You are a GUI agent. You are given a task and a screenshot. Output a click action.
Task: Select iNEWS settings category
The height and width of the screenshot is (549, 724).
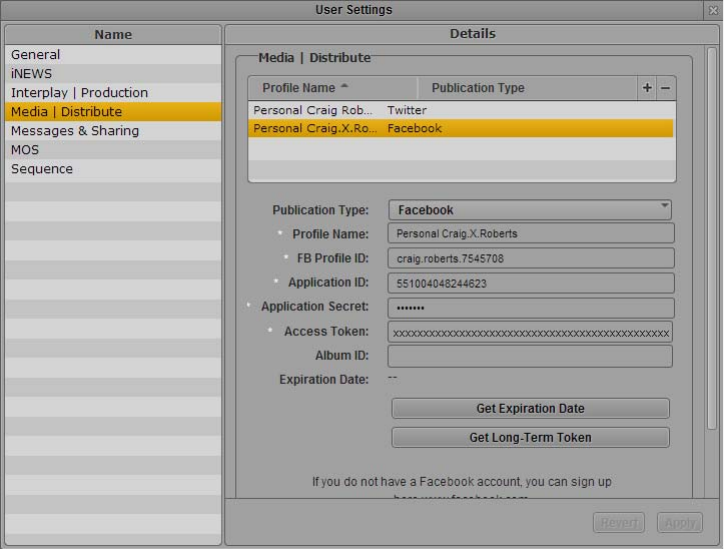click(x=113, y=73)
